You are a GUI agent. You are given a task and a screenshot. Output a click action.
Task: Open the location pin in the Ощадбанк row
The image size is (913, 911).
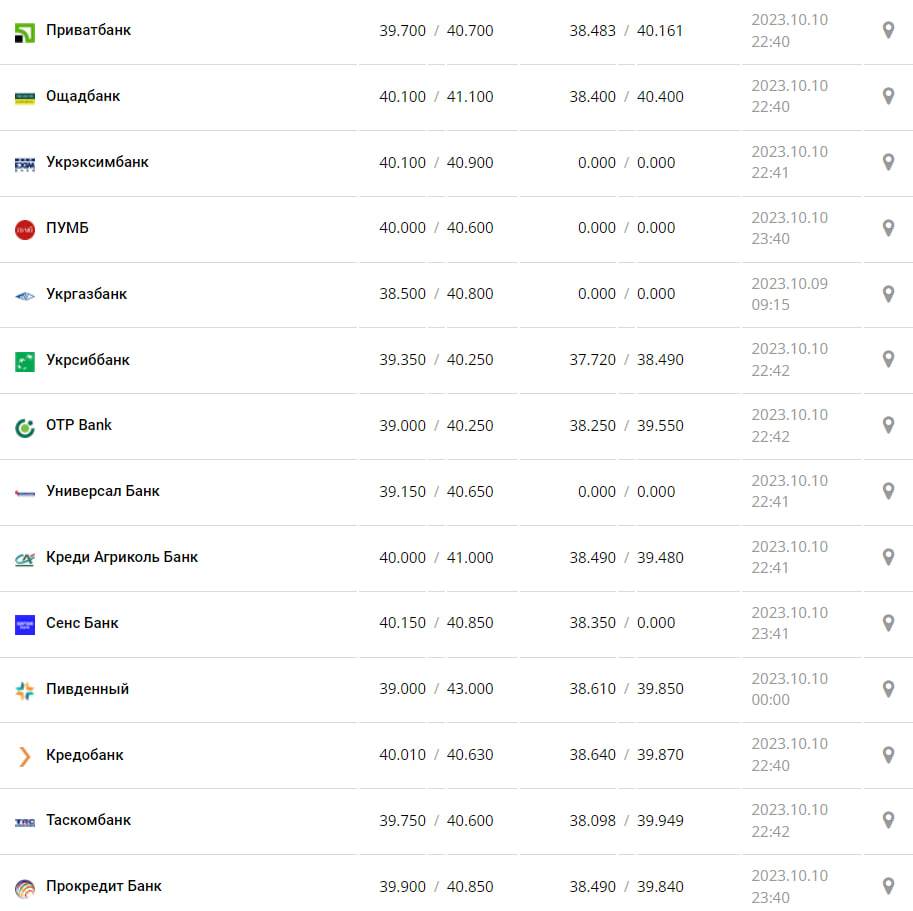(887, 97)
